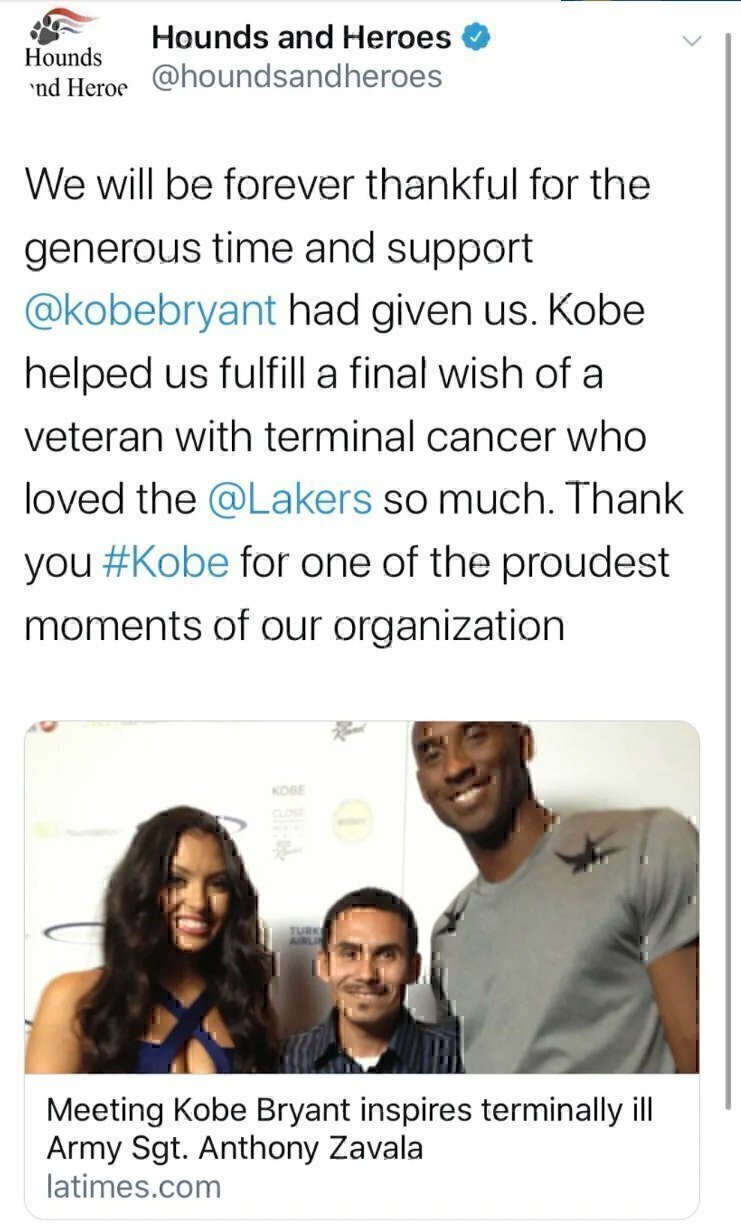Click the latimes.com source domain
The width and height of the screenshot is (741, 1230).
point(133,1187)
